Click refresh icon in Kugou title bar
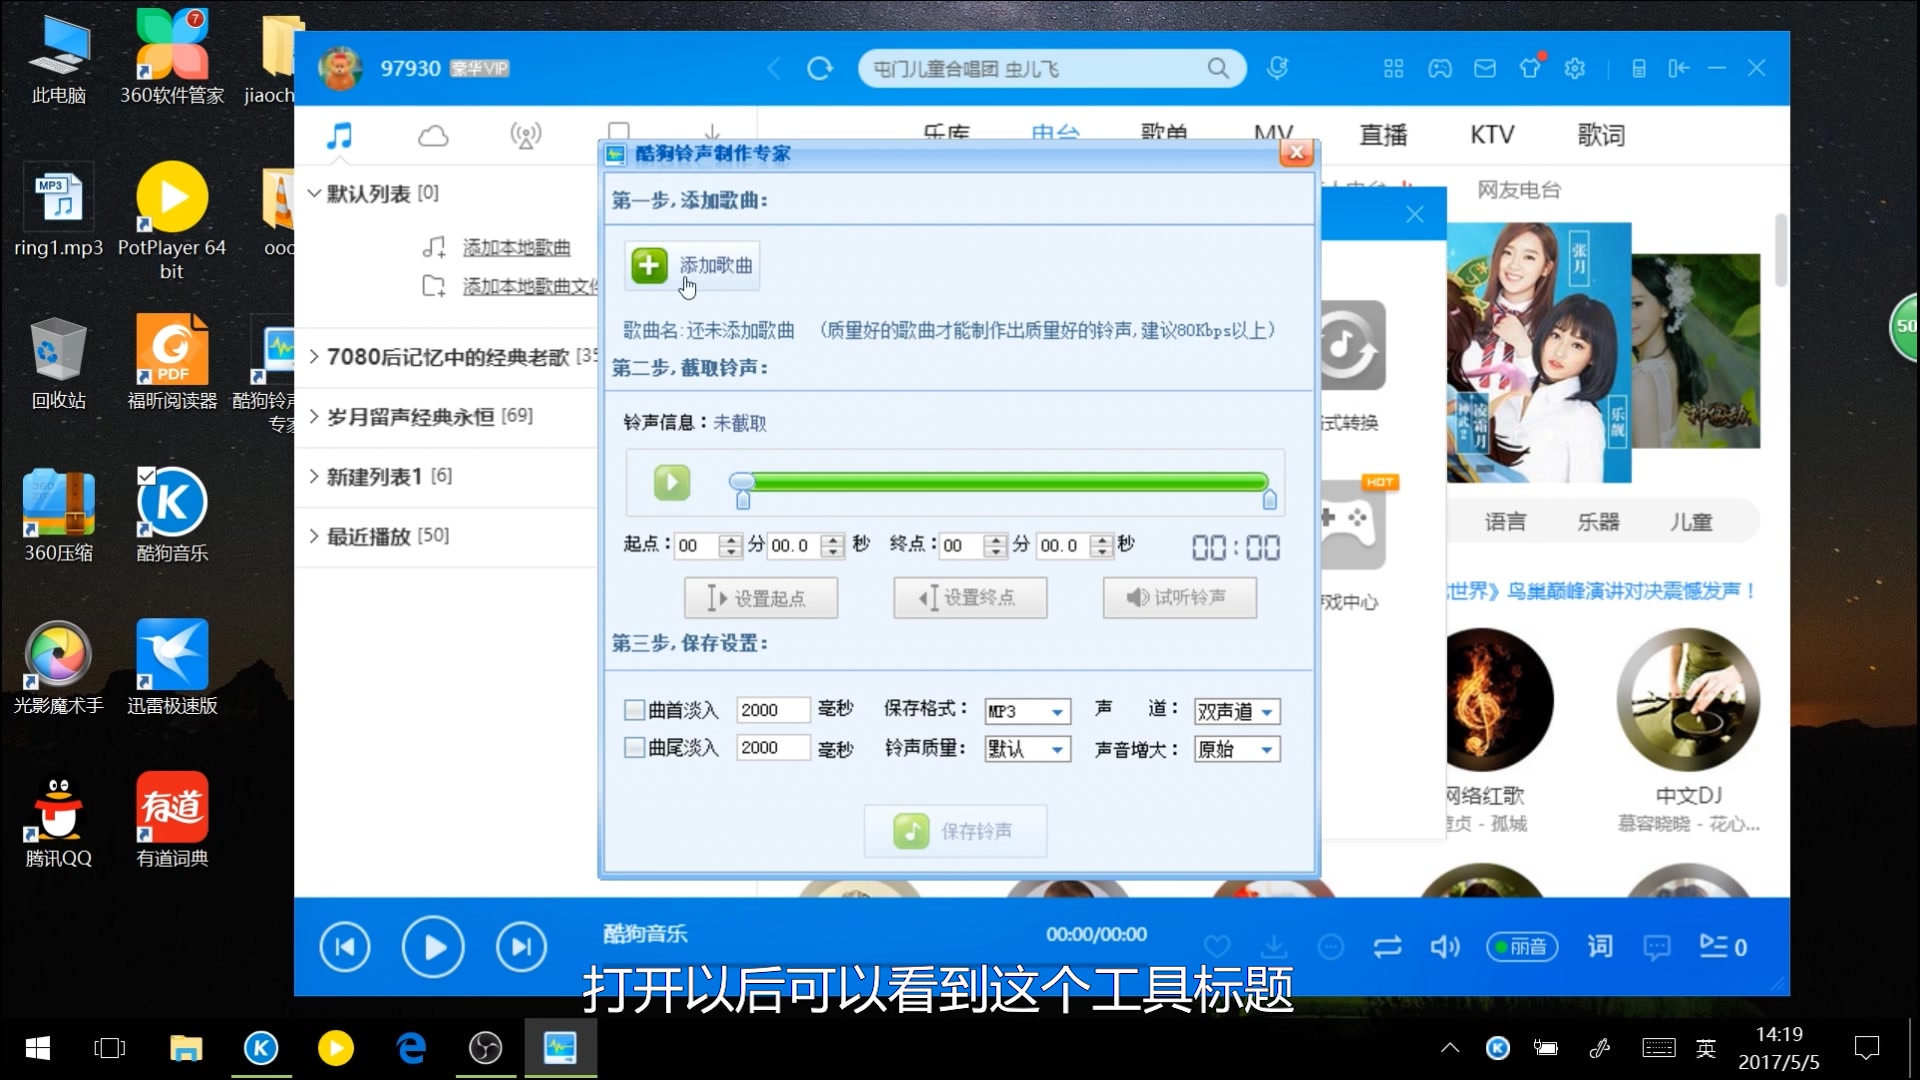Viewport: 1920px width, 1080px height. pos(820,68)
